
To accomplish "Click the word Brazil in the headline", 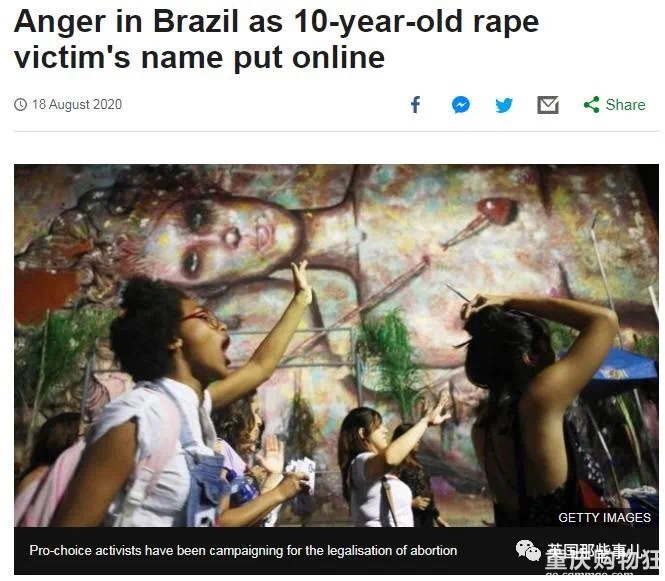I will [x=196, y=21].
